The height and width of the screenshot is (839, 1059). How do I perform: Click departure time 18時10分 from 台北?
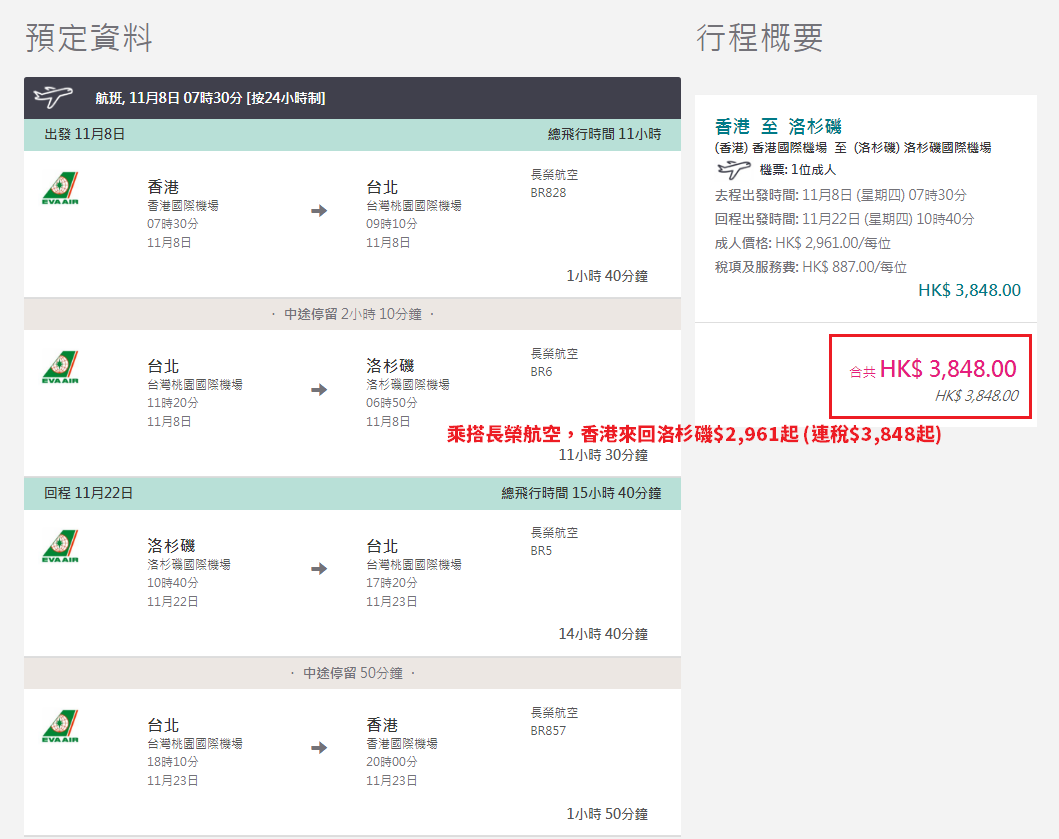(173, 761)
